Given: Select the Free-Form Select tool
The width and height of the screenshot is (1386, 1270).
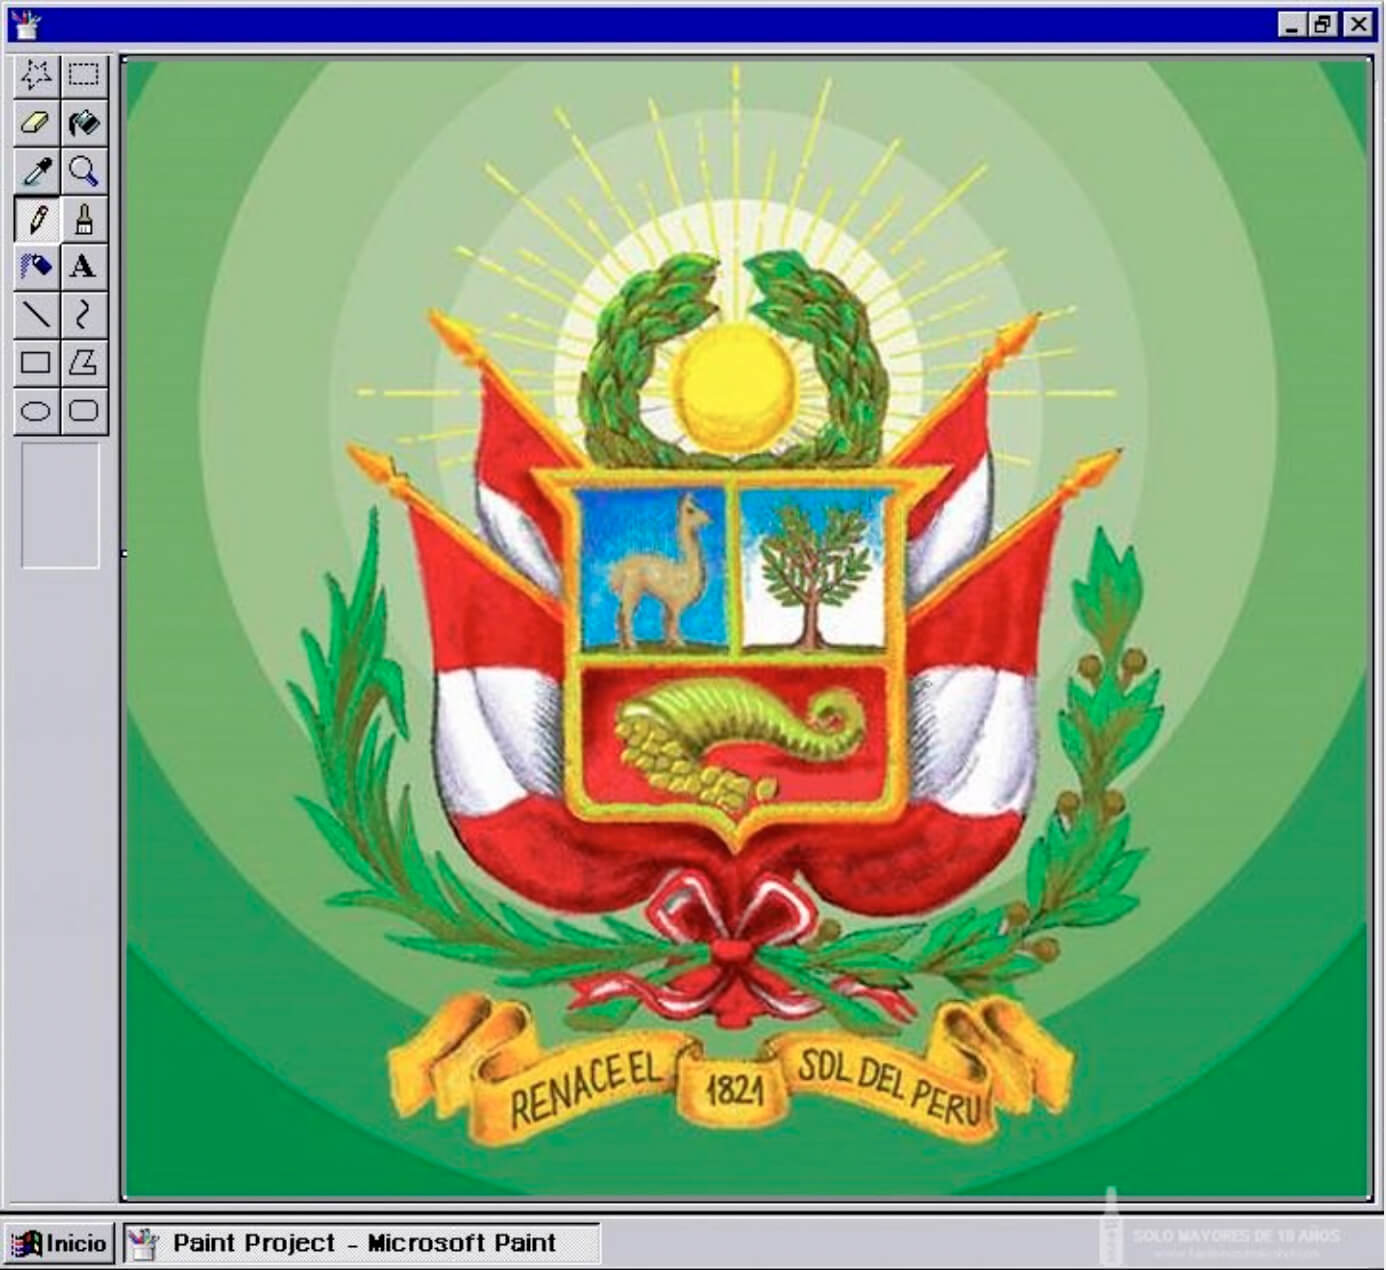Looking at the screenshot, I should (x=36, y=75).
